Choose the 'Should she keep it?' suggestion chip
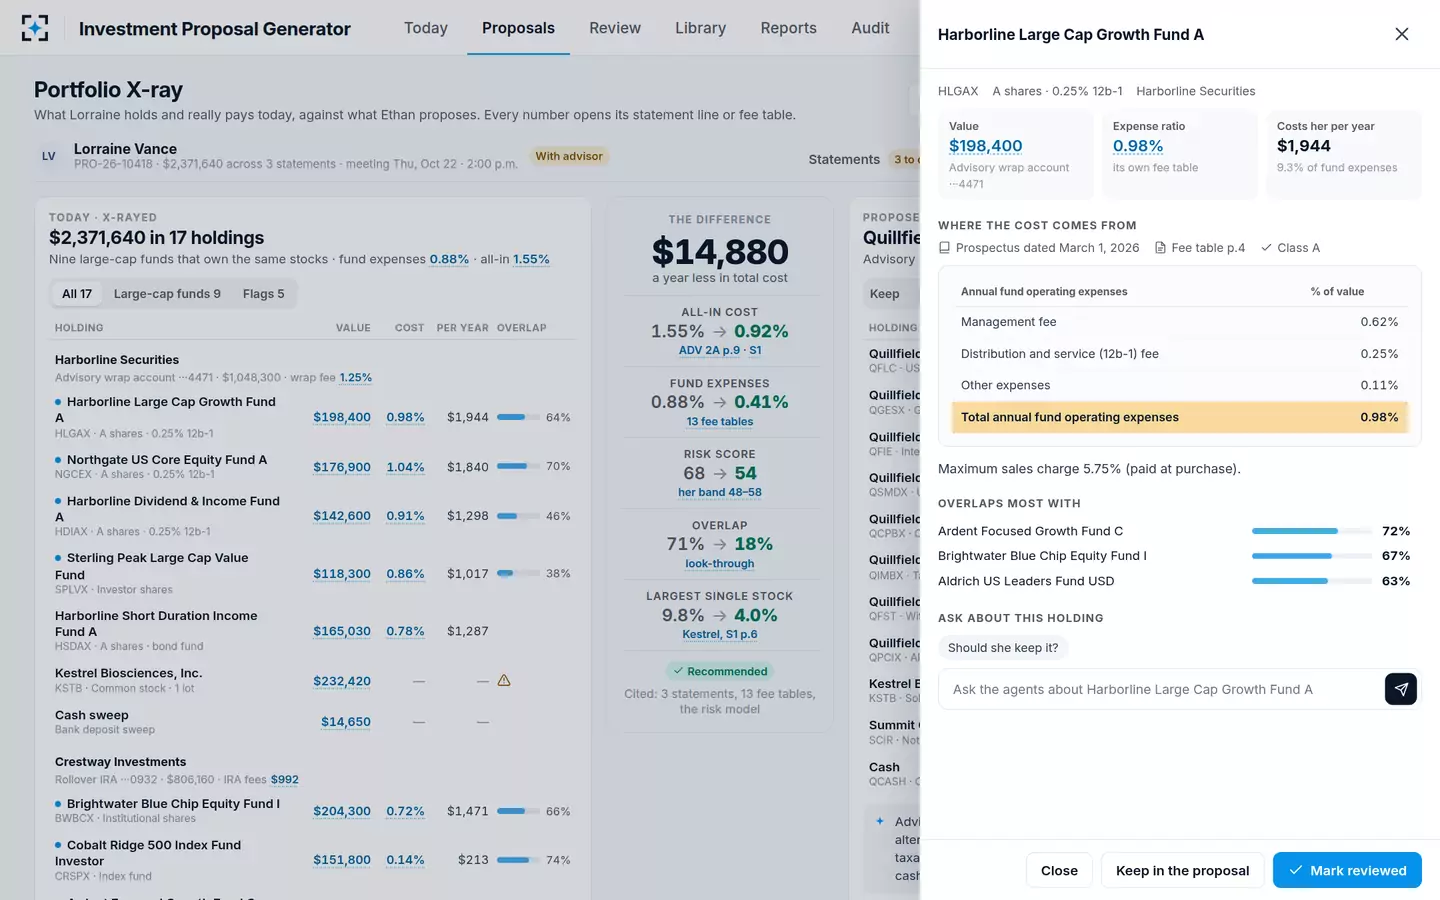1440x900 pixels. click(1003, 648)
